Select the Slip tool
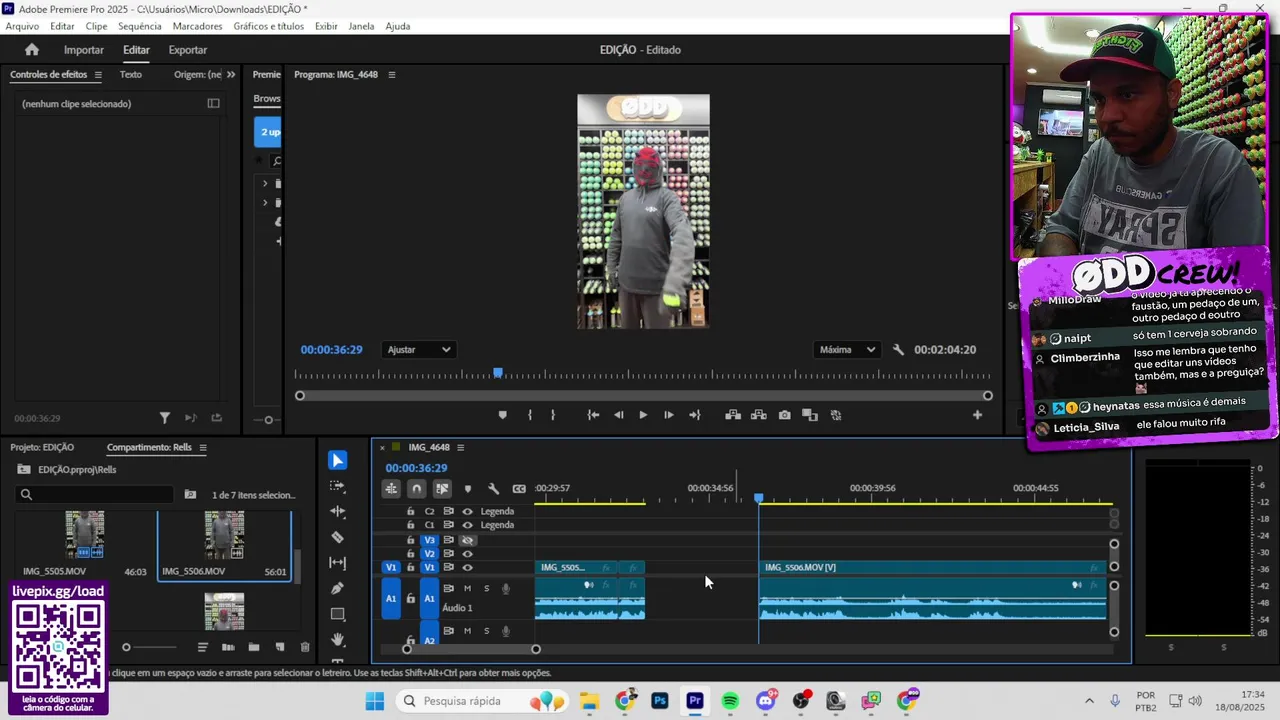This screenshot has width=1280, height=720. pyautogui.click(x=338, y=563)
